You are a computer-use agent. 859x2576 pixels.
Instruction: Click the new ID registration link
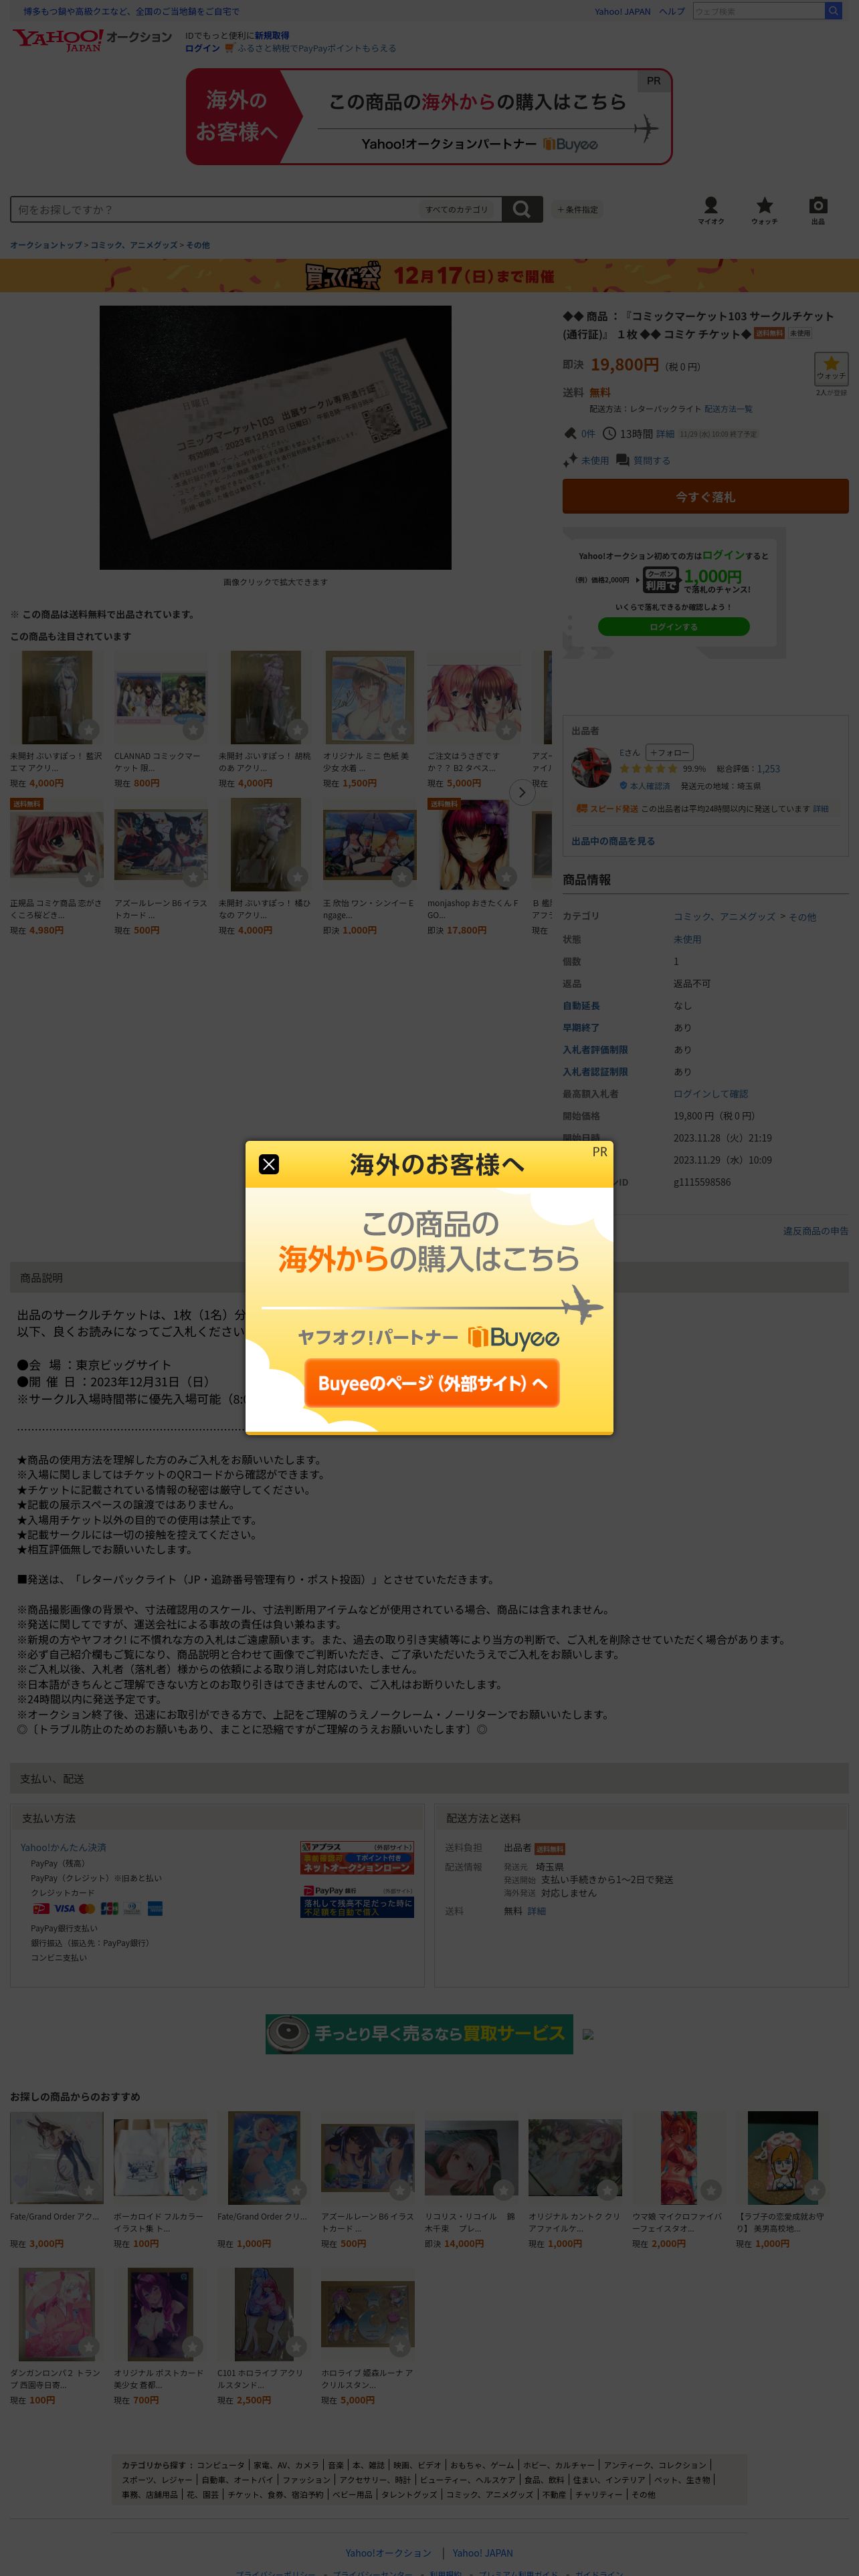coord(271,35)
